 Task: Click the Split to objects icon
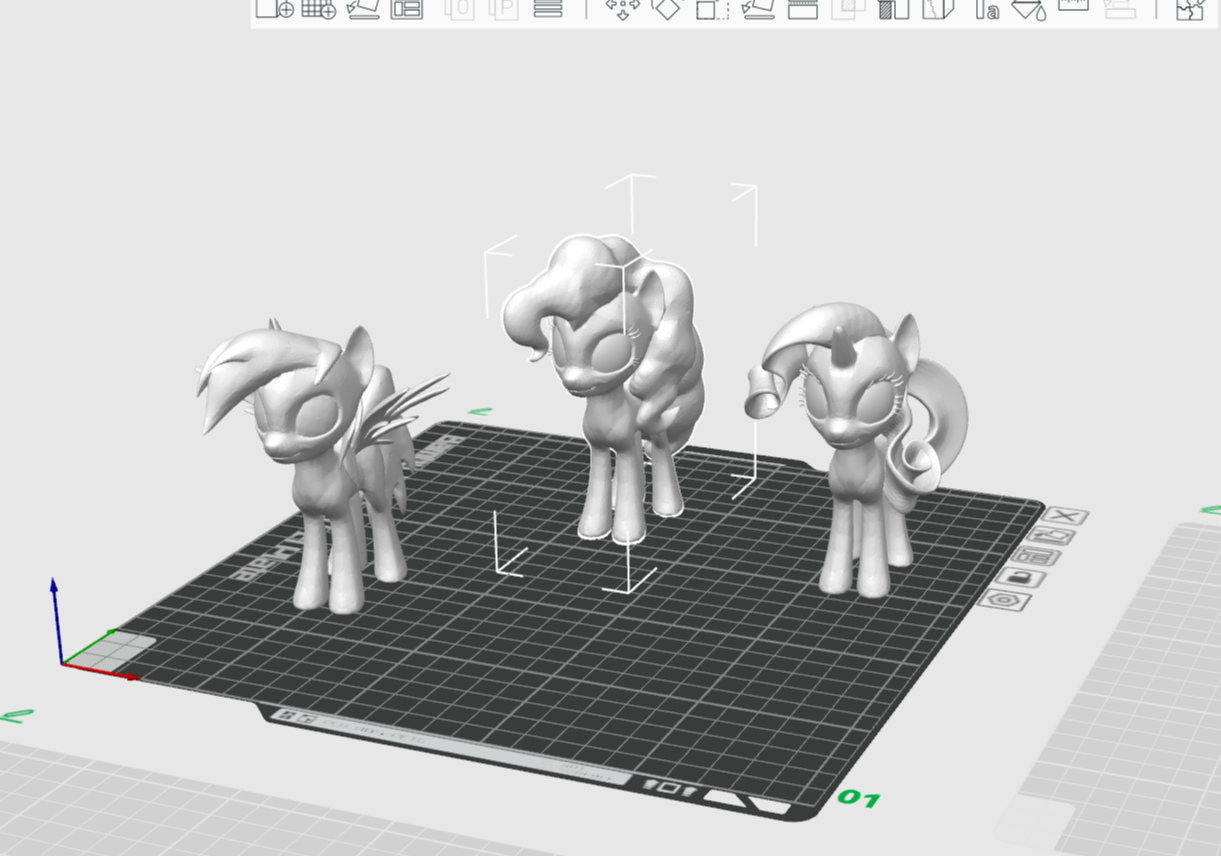[459, 9]
